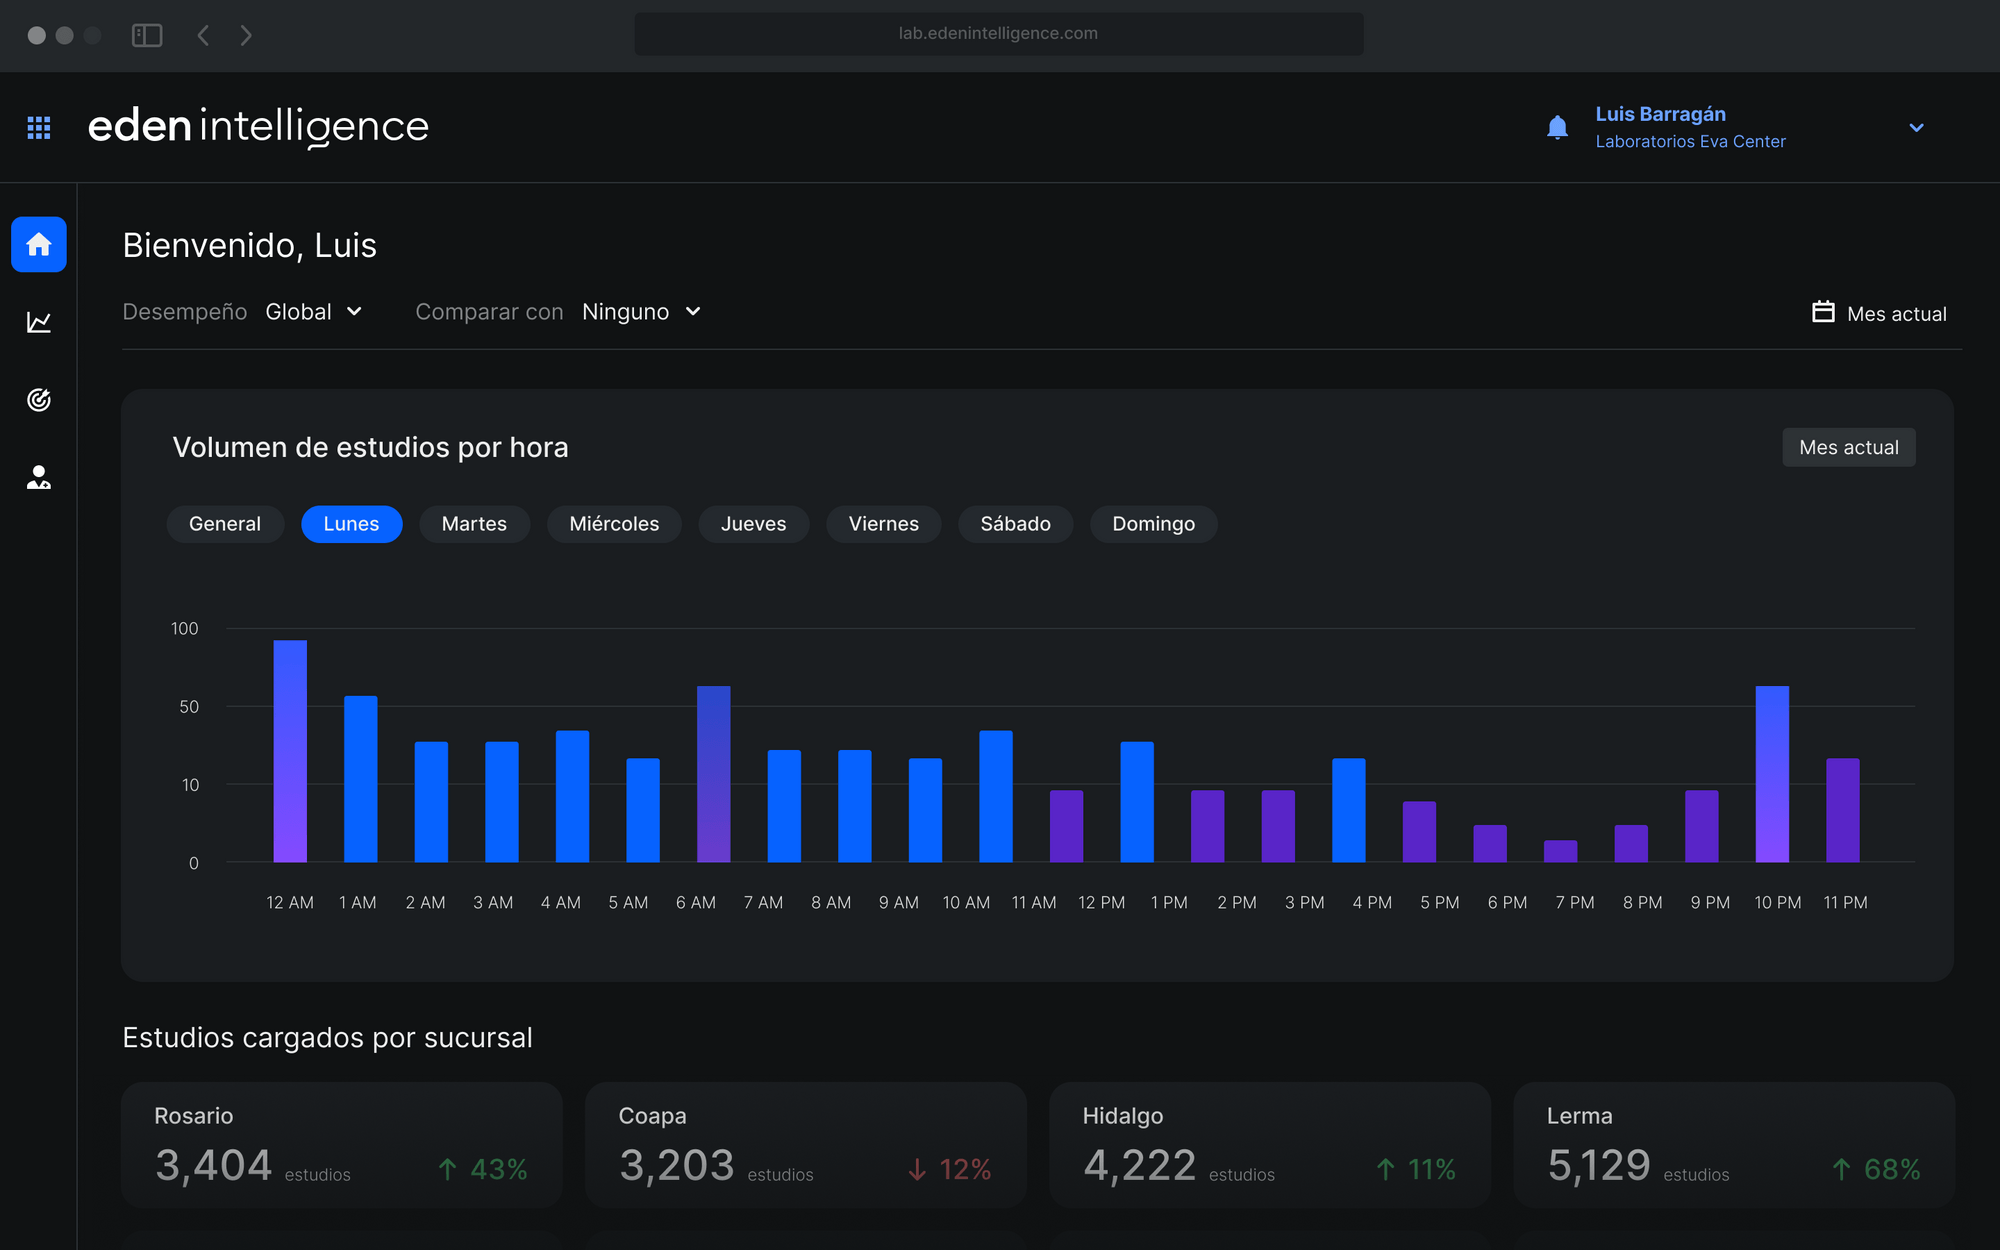Open the line chart analytics sidebar icon

point(39,322)
